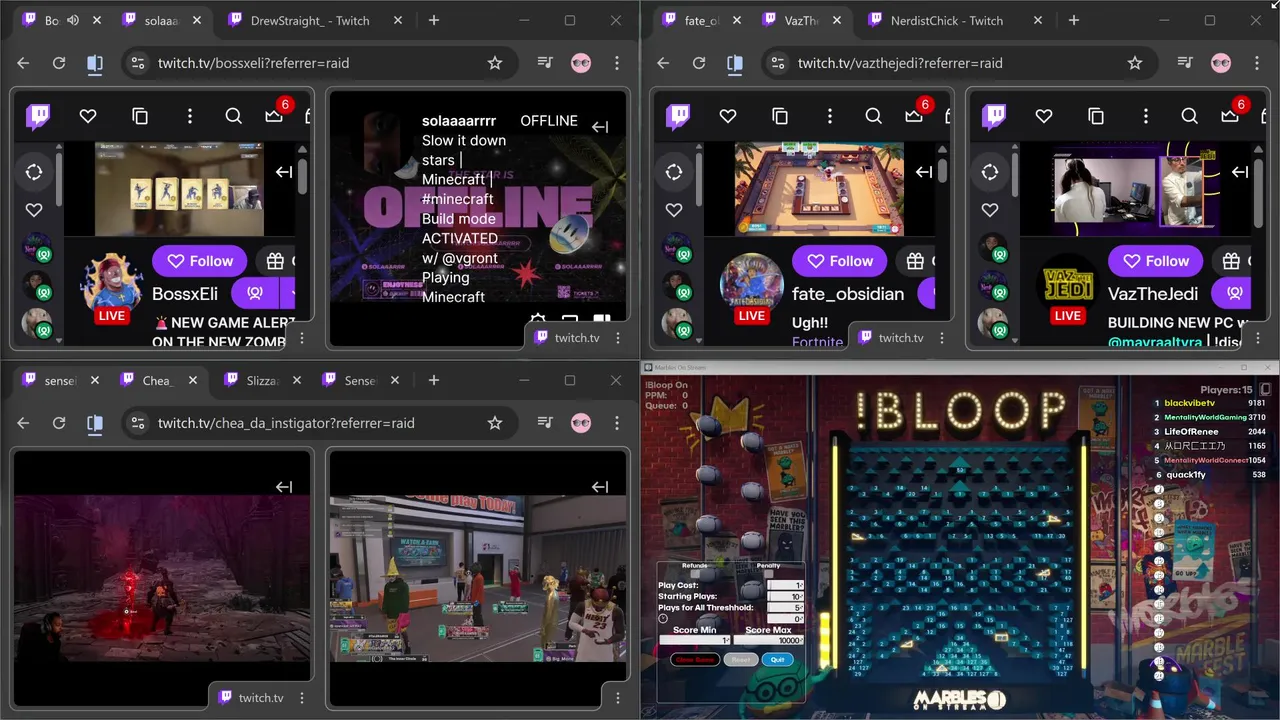Open Following heart in BossxEli pane header
This screenshot has width=1280, height=720.
[x=88, y=116]
